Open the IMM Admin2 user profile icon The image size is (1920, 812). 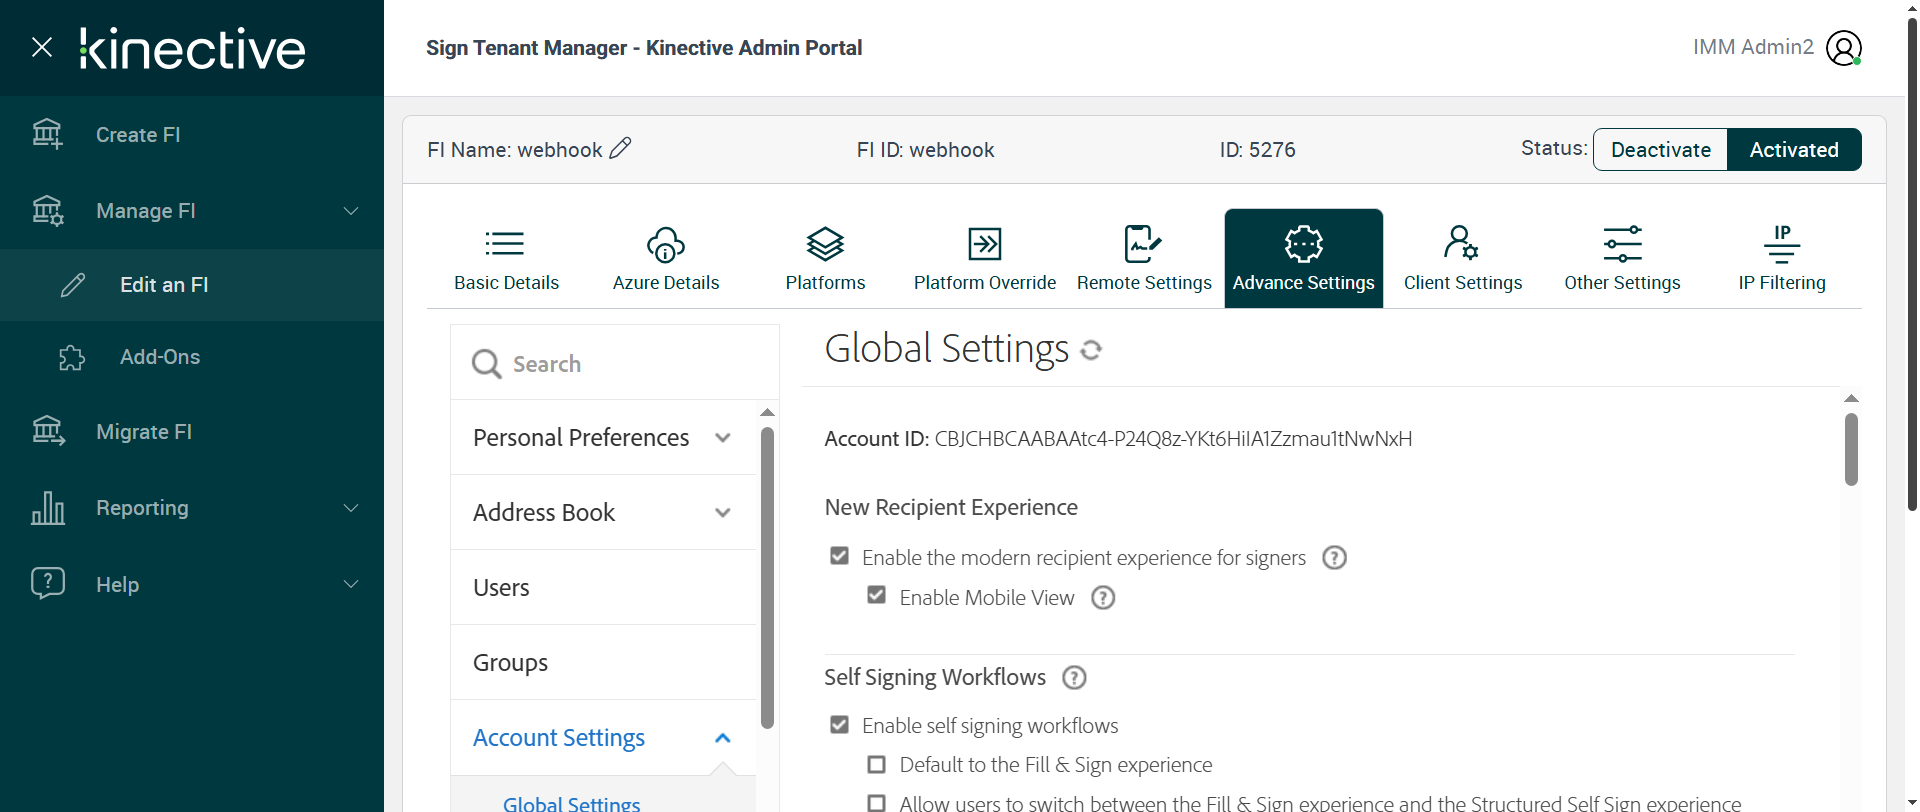1843,48
